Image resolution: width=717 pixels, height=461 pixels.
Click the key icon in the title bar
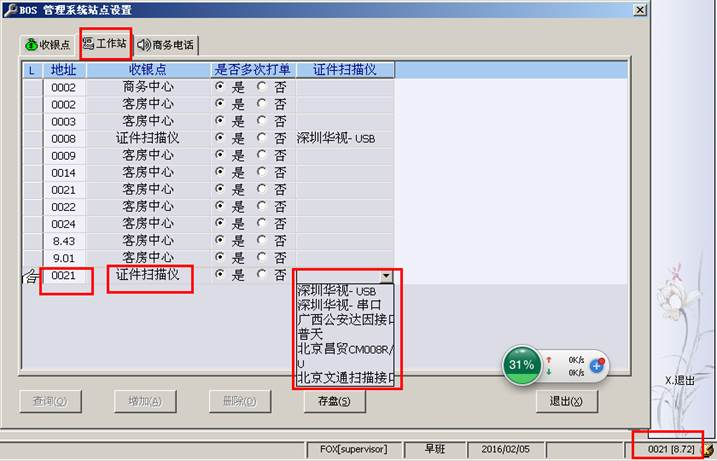[x=9, y=9]
